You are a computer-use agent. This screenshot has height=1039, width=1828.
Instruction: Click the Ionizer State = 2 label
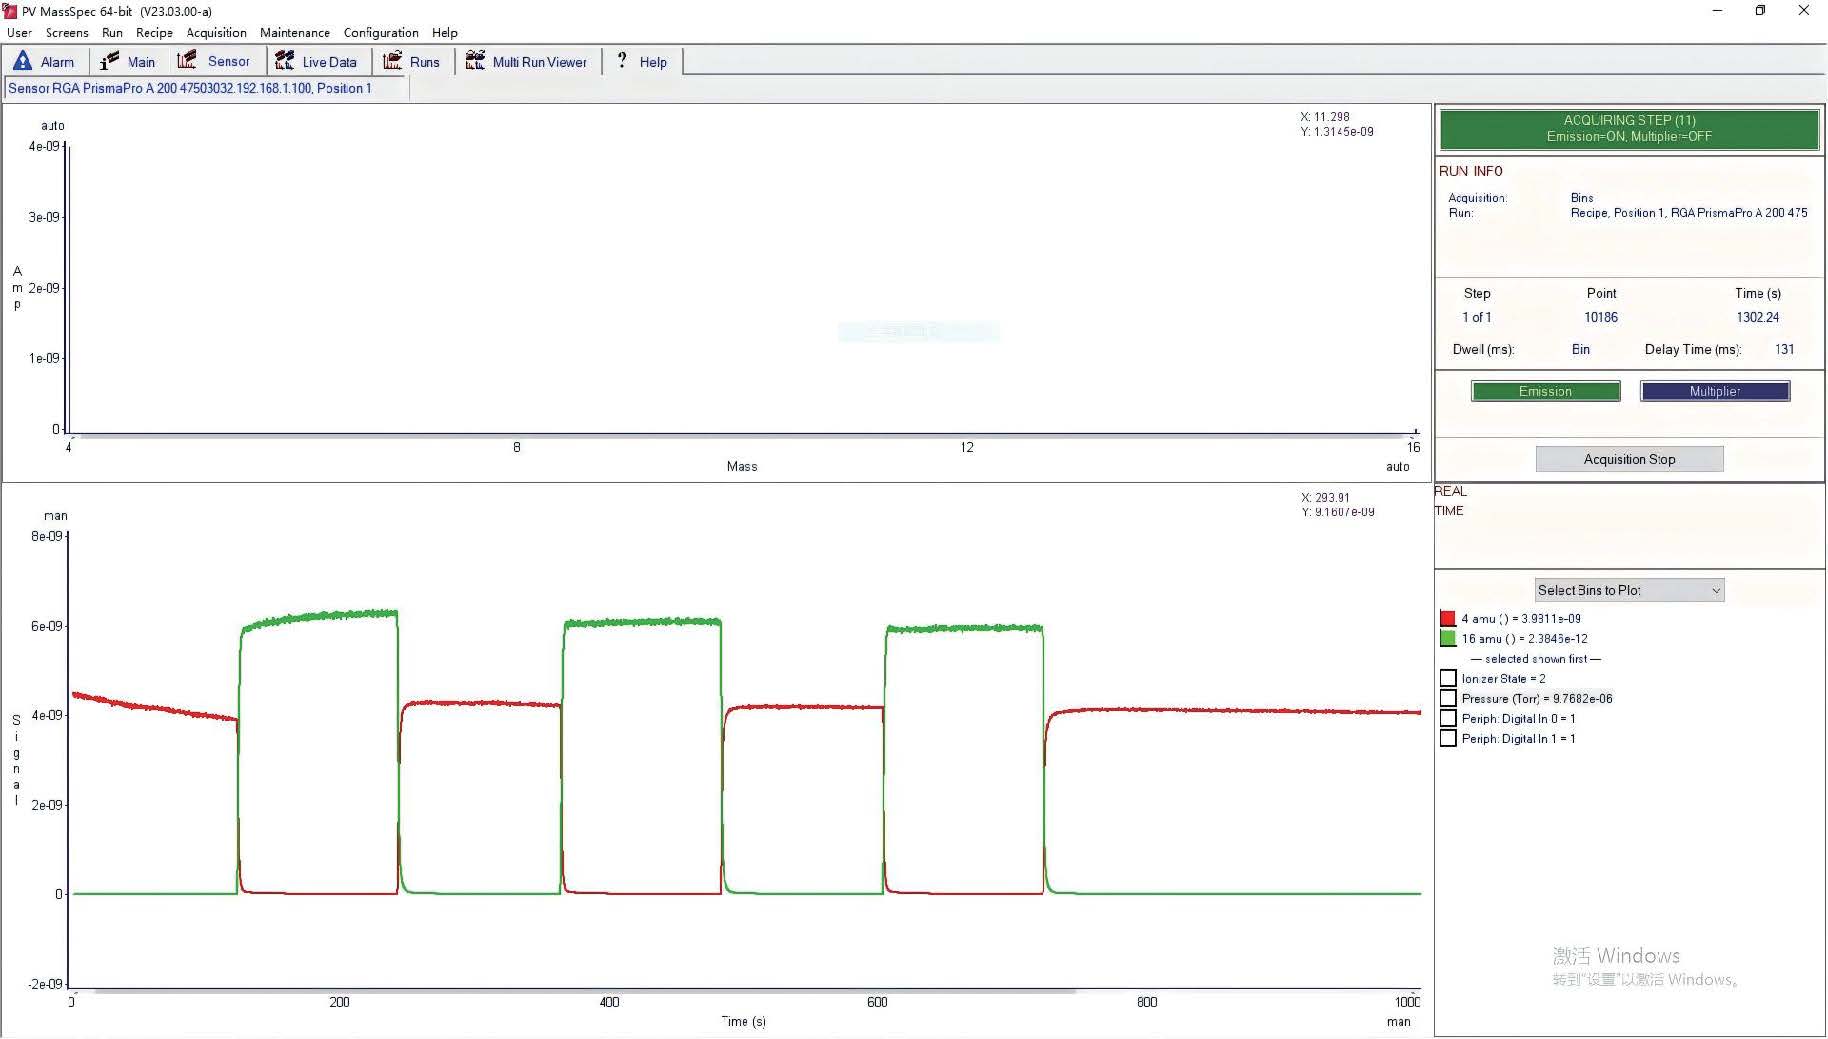[1503, 679]
